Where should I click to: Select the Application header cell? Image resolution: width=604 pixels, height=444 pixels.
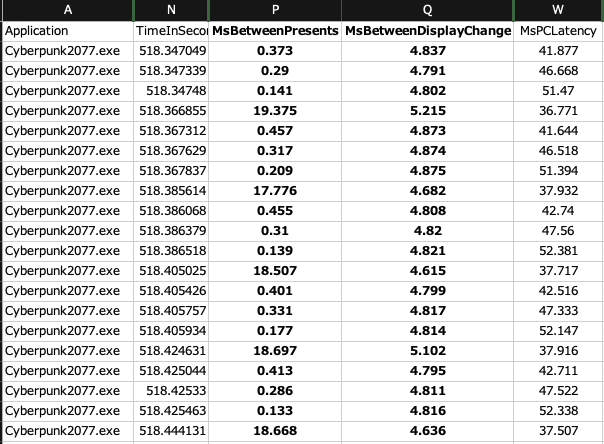(66, 32)
